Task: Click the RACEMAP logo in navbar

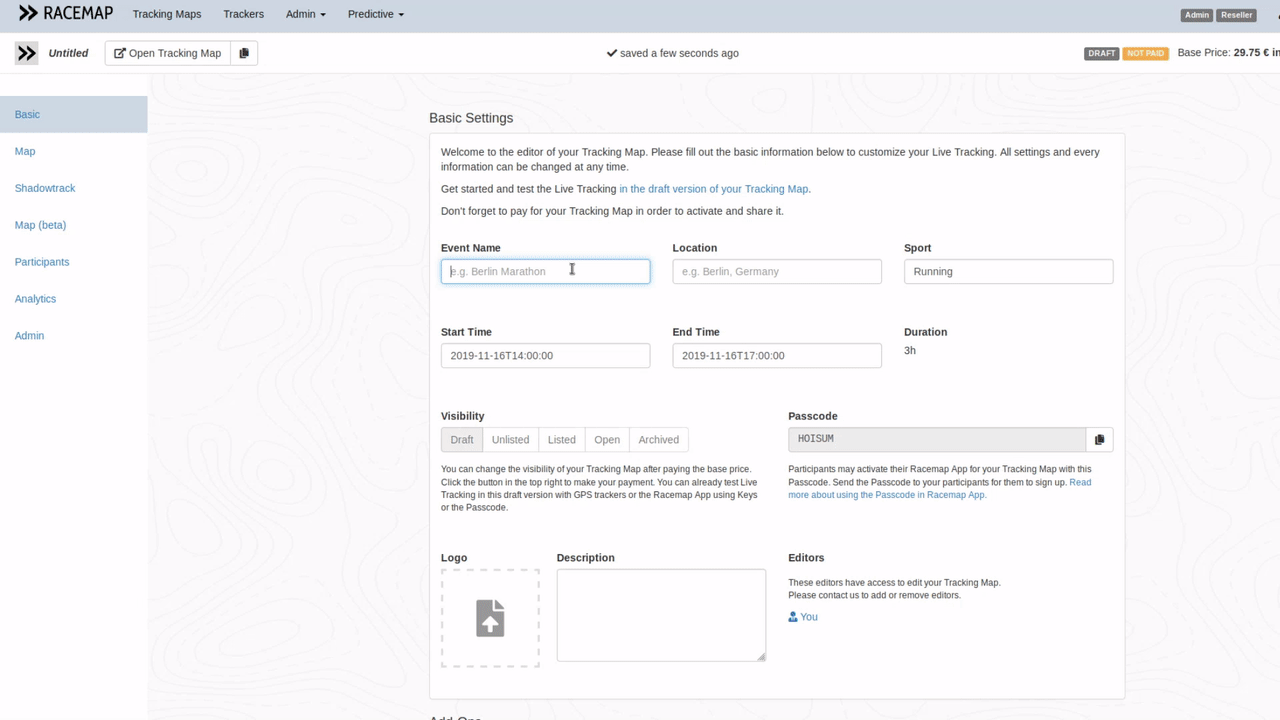Action: tap(66, 14)
